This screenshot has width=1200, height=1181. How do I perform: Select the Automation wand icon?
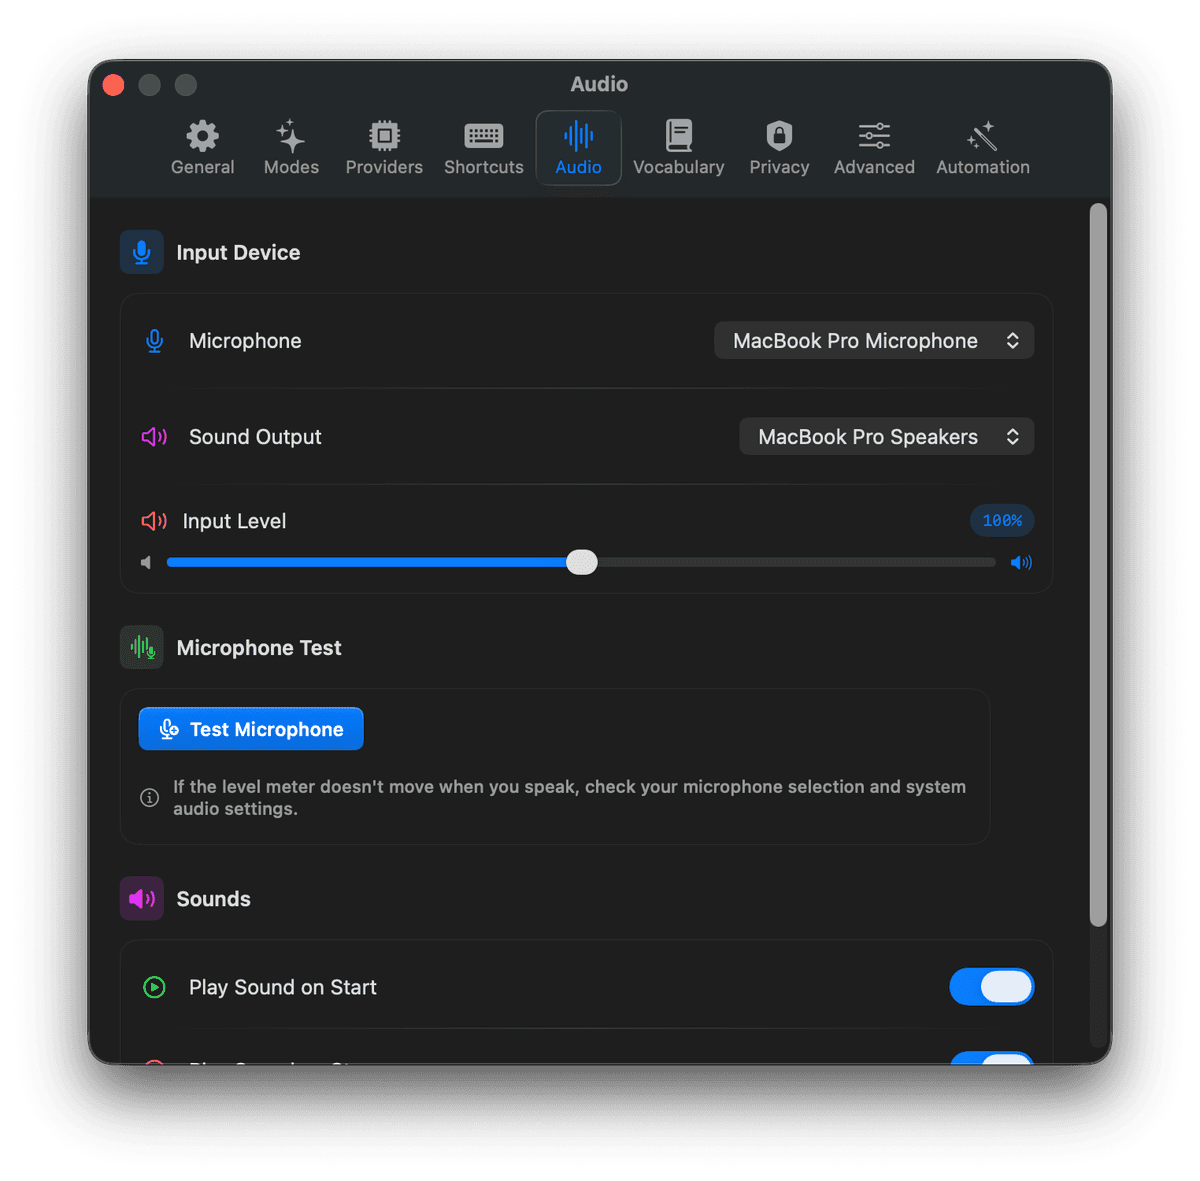click(981, 136)
